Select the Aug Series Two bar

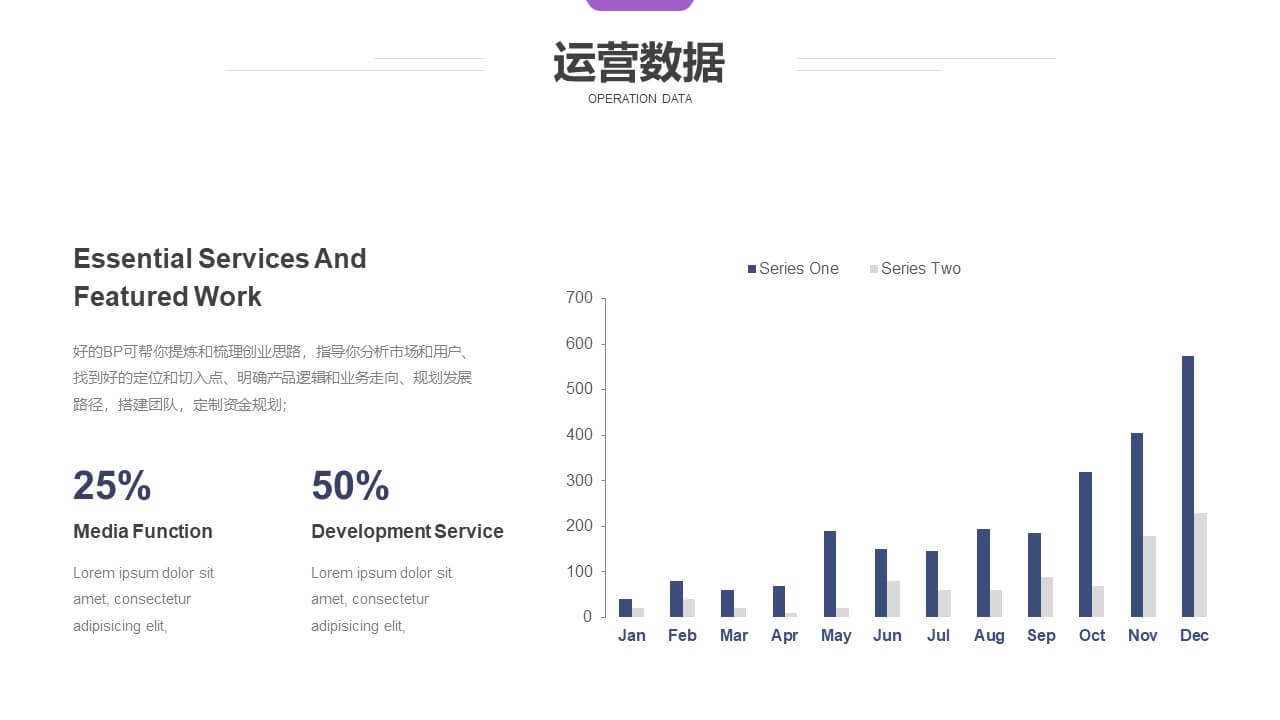pos(996,604)
